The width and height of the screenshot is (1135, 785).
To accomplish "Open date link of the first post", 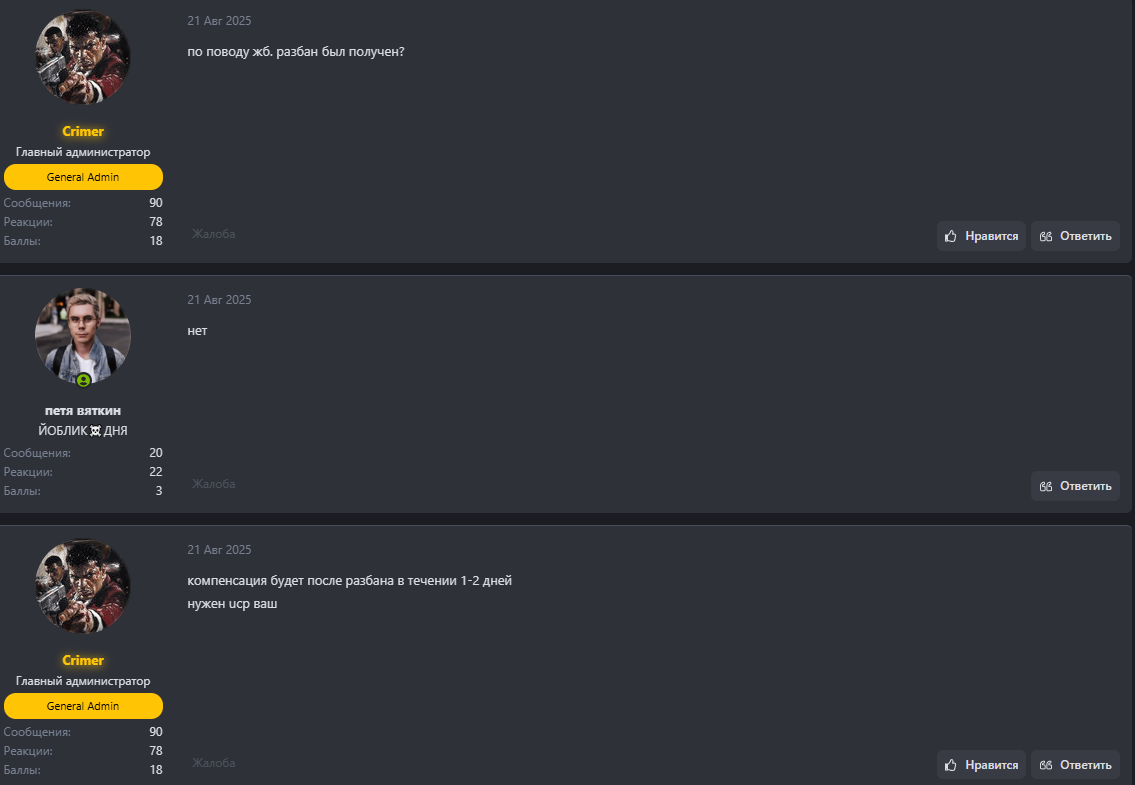I will point(219,20).
